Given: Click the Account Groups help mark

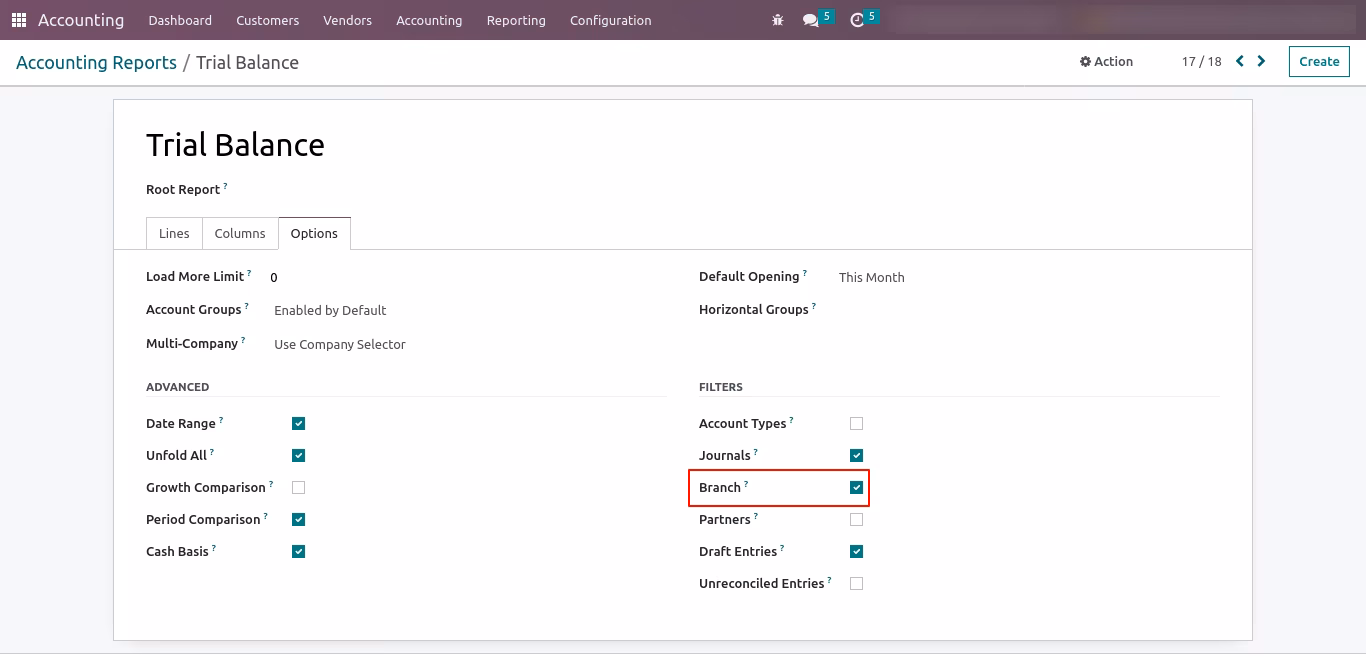Looking at the screenshot, I should (247, 306).
